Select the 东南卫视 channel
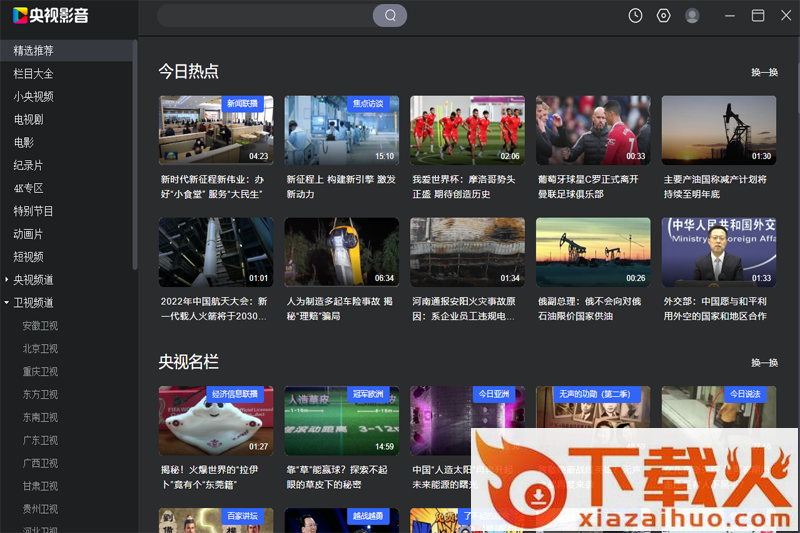The height and width of the screenshot is (533, 800). click(40, 417)
